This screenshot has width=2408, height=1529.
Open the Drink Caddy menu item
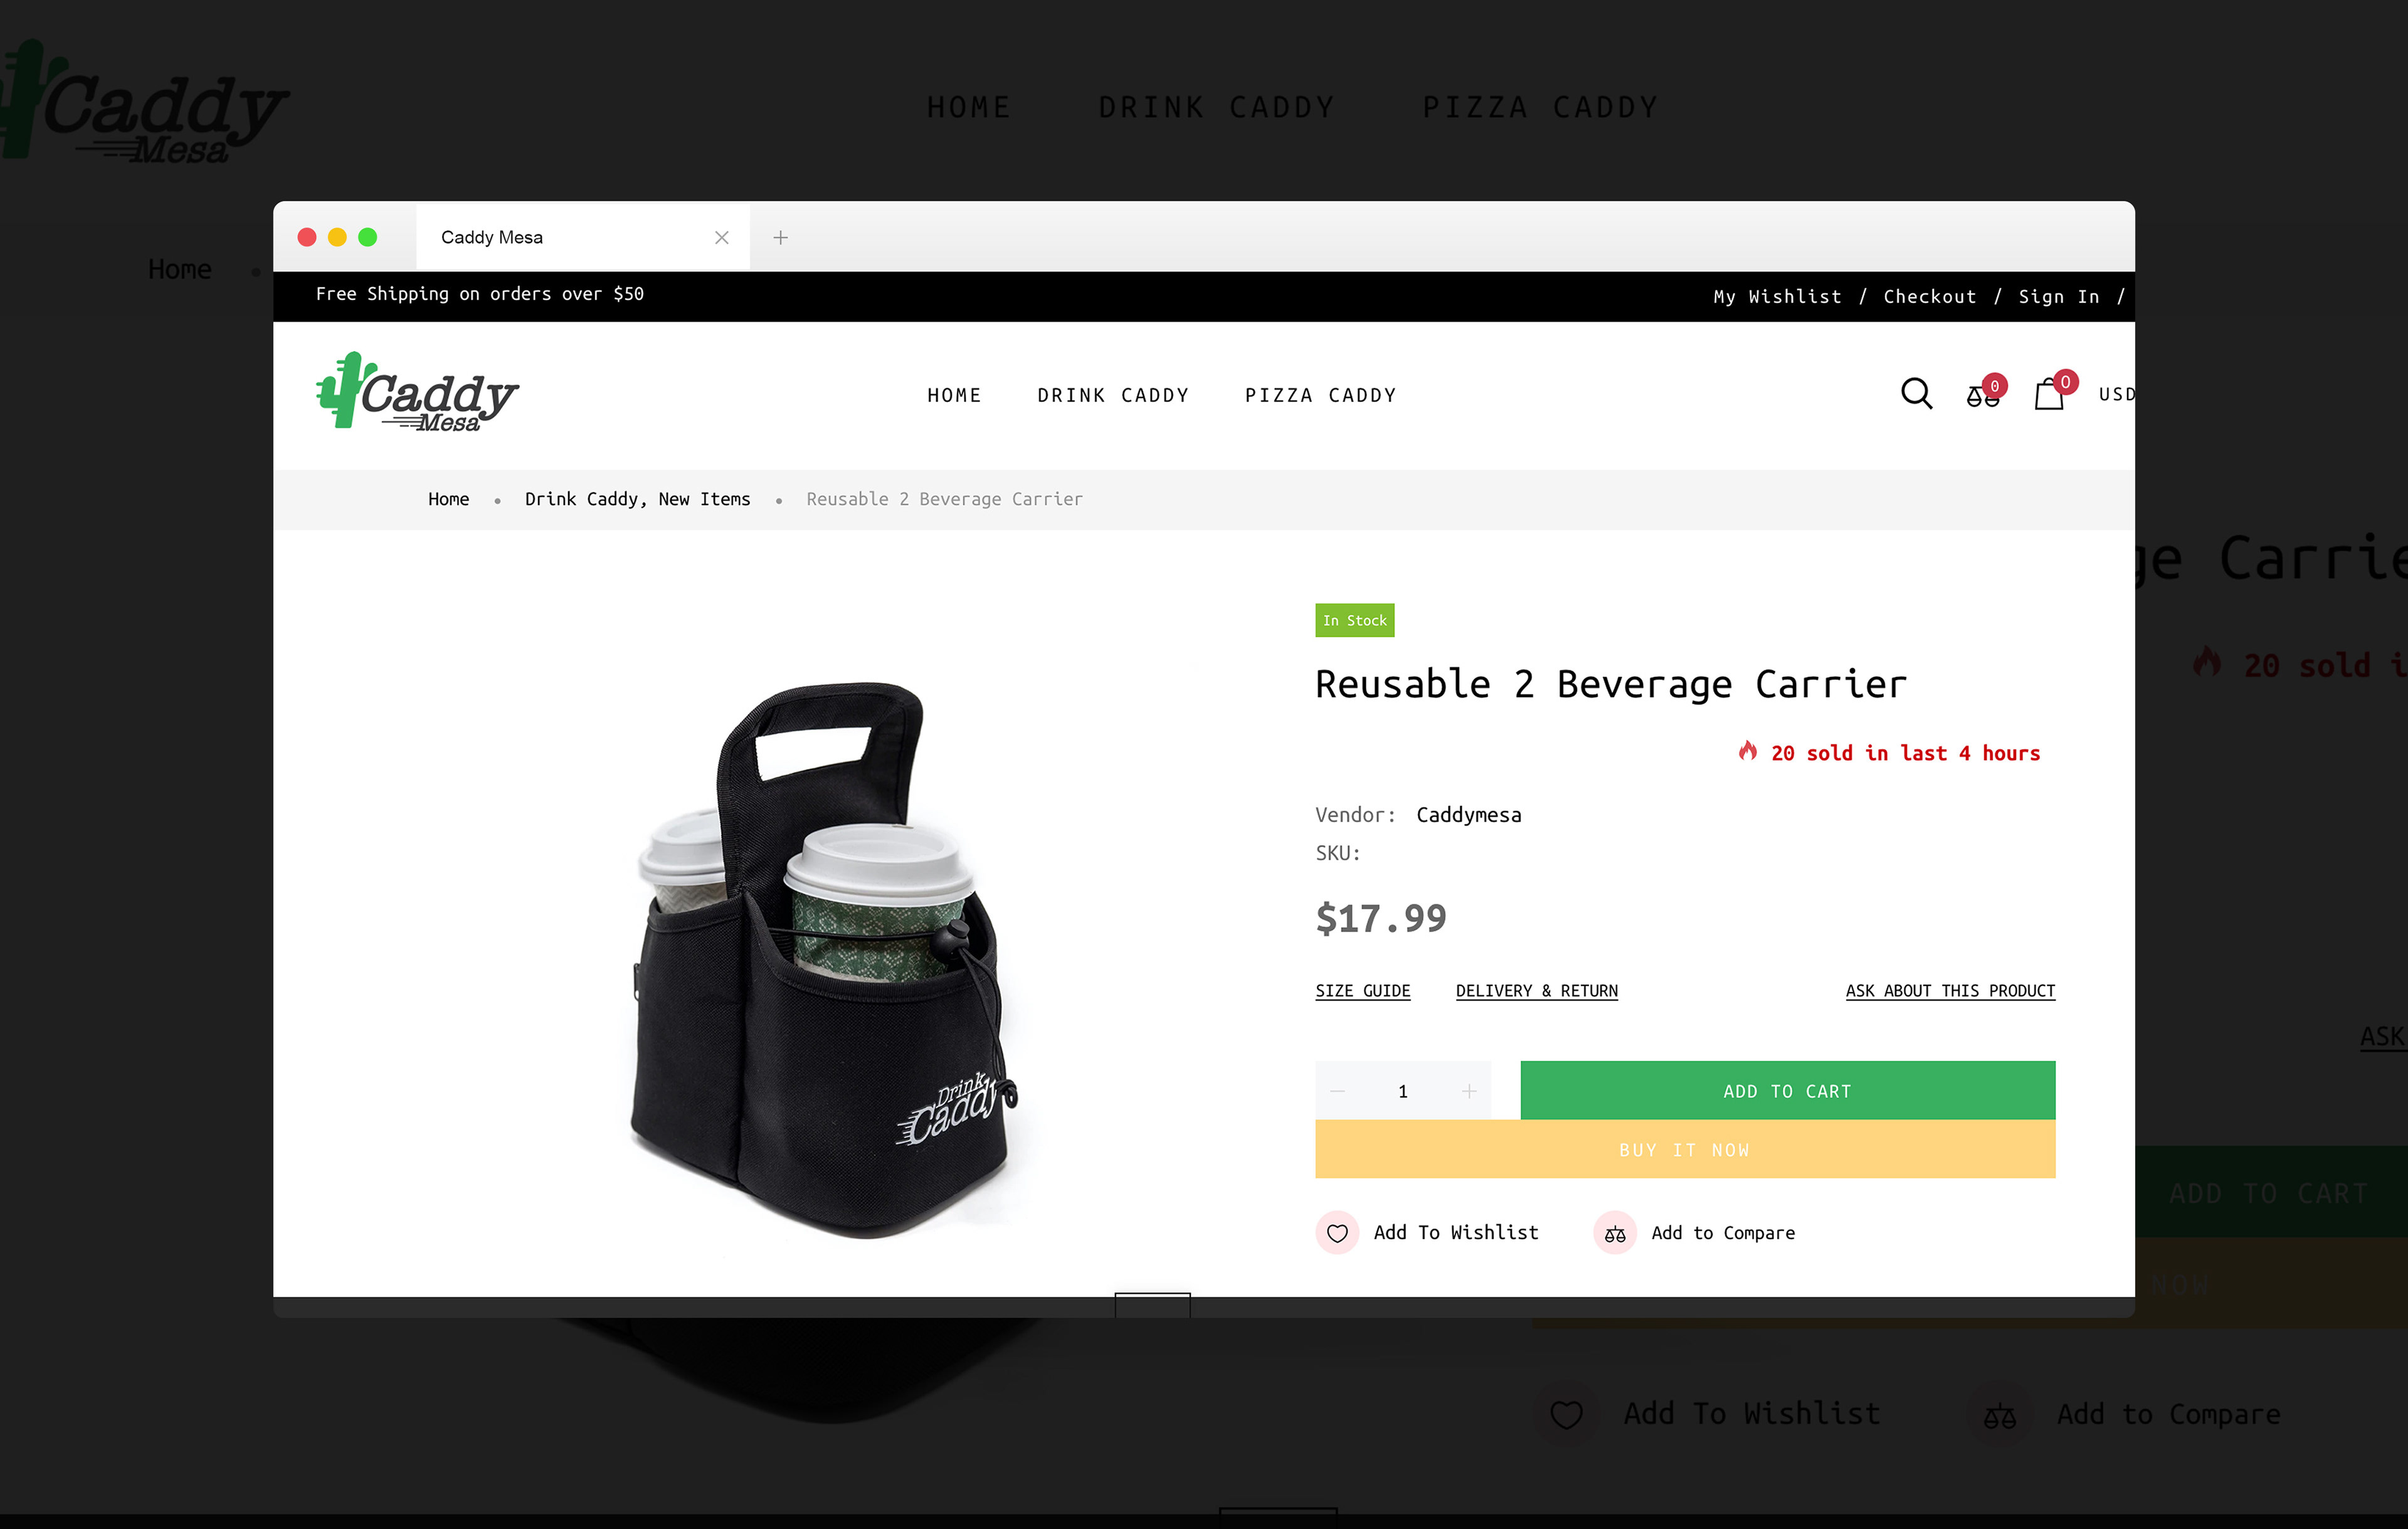coord(1113,395)
